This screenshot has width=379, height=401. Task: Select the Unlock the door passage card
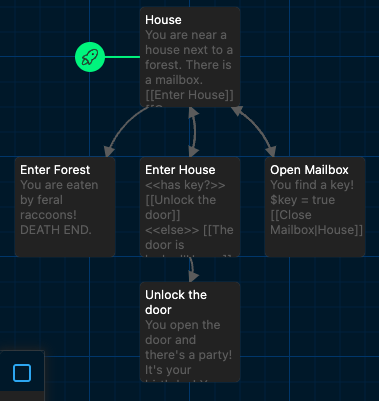[x=190, y=332]
